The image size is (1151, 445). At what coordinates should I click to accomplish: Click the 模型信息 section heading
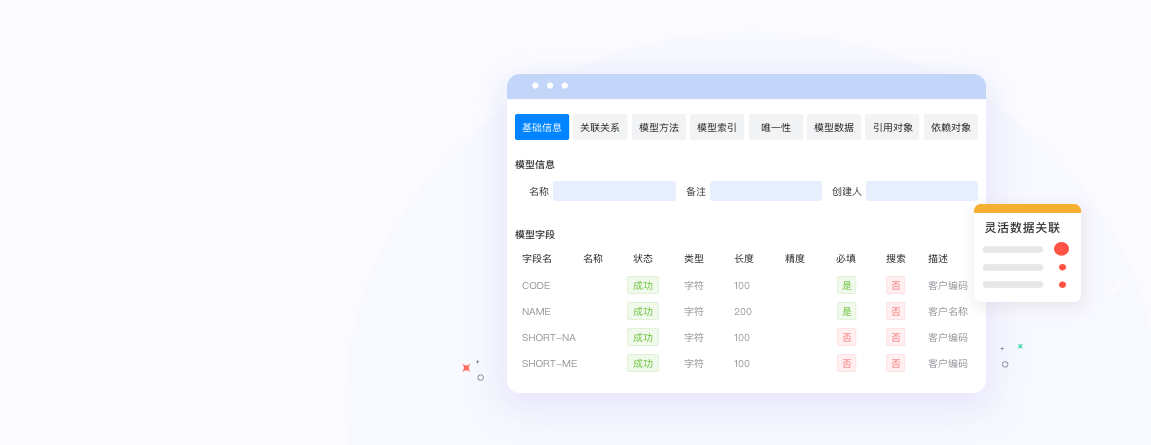[x=535, y=164]
